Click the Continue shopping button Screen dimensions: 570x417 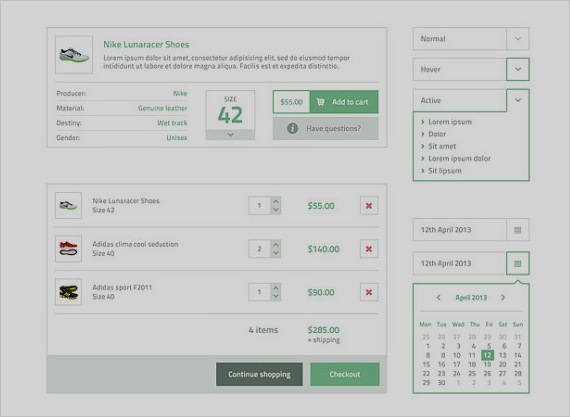point(259,374)
